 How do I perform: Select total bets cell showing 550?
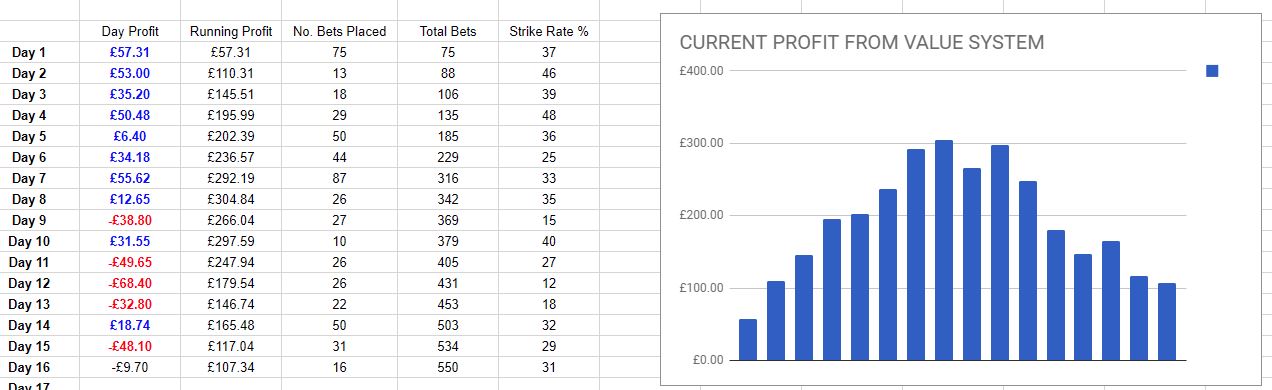pyautogui.click(x=448, y=367)
